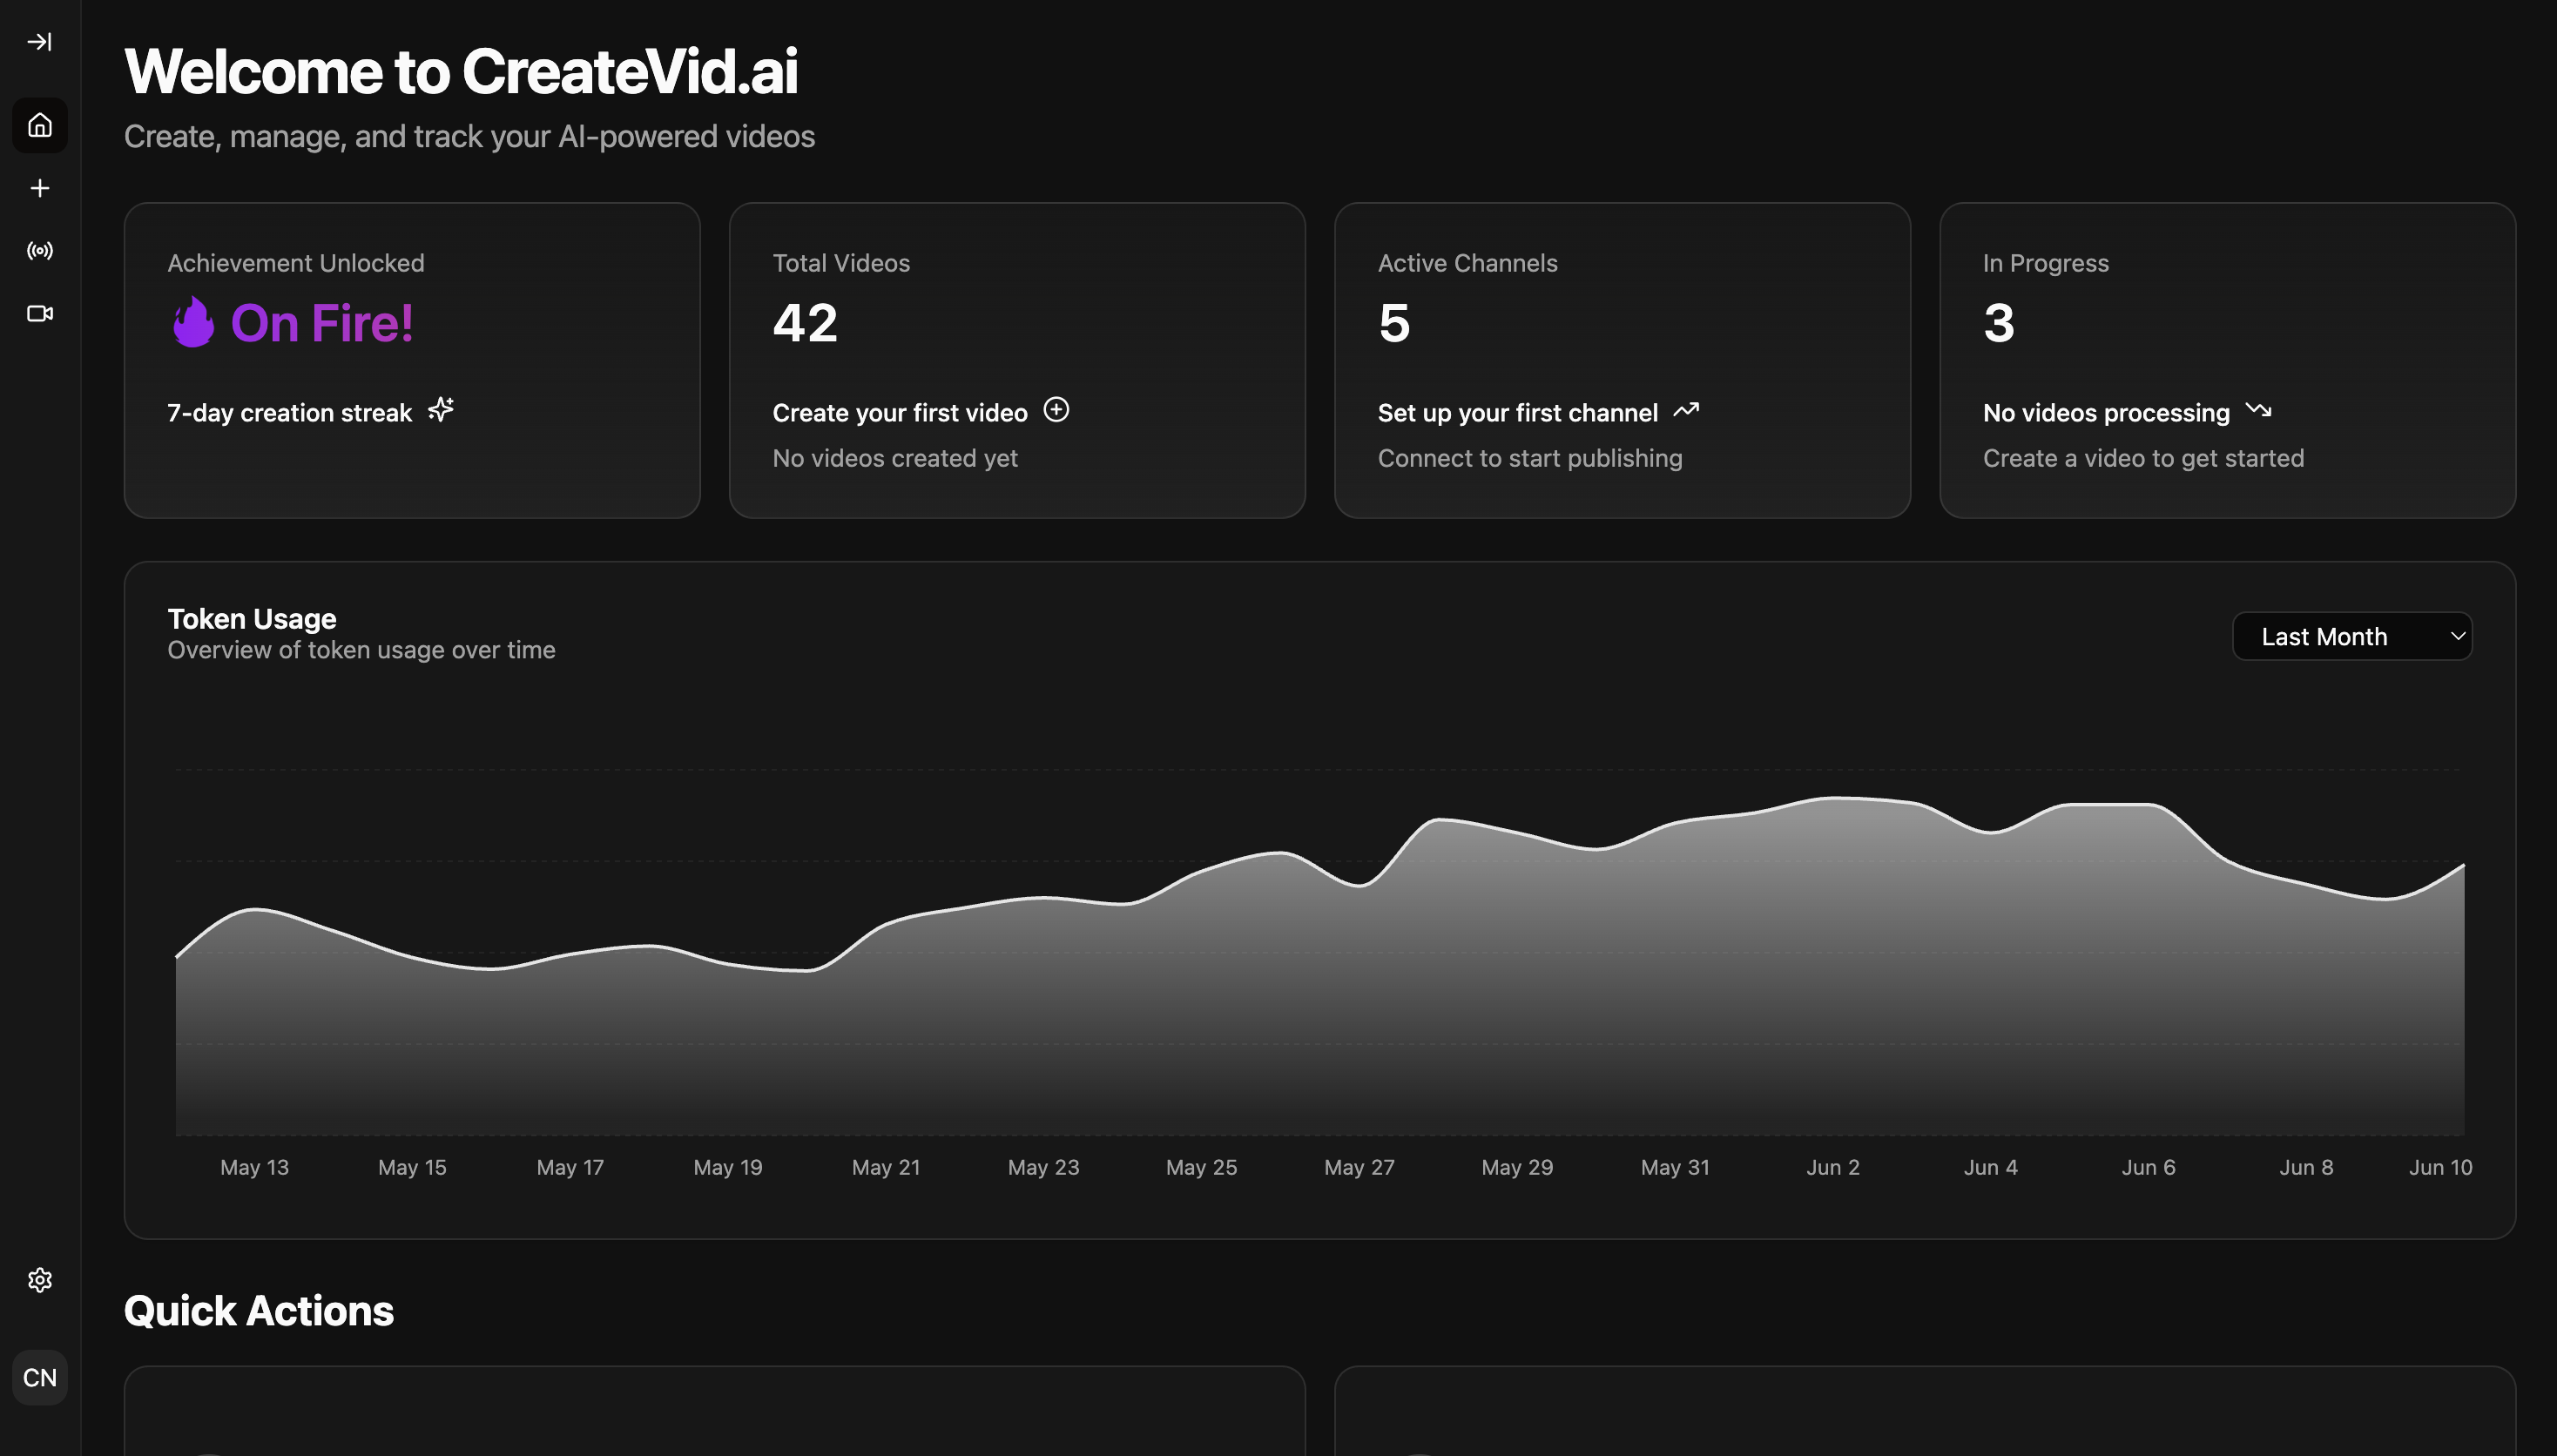The height and width of the screenshot is (1456, 2557).
Task: Click the 7-day creation streak text
Action: tap(289, 413)
